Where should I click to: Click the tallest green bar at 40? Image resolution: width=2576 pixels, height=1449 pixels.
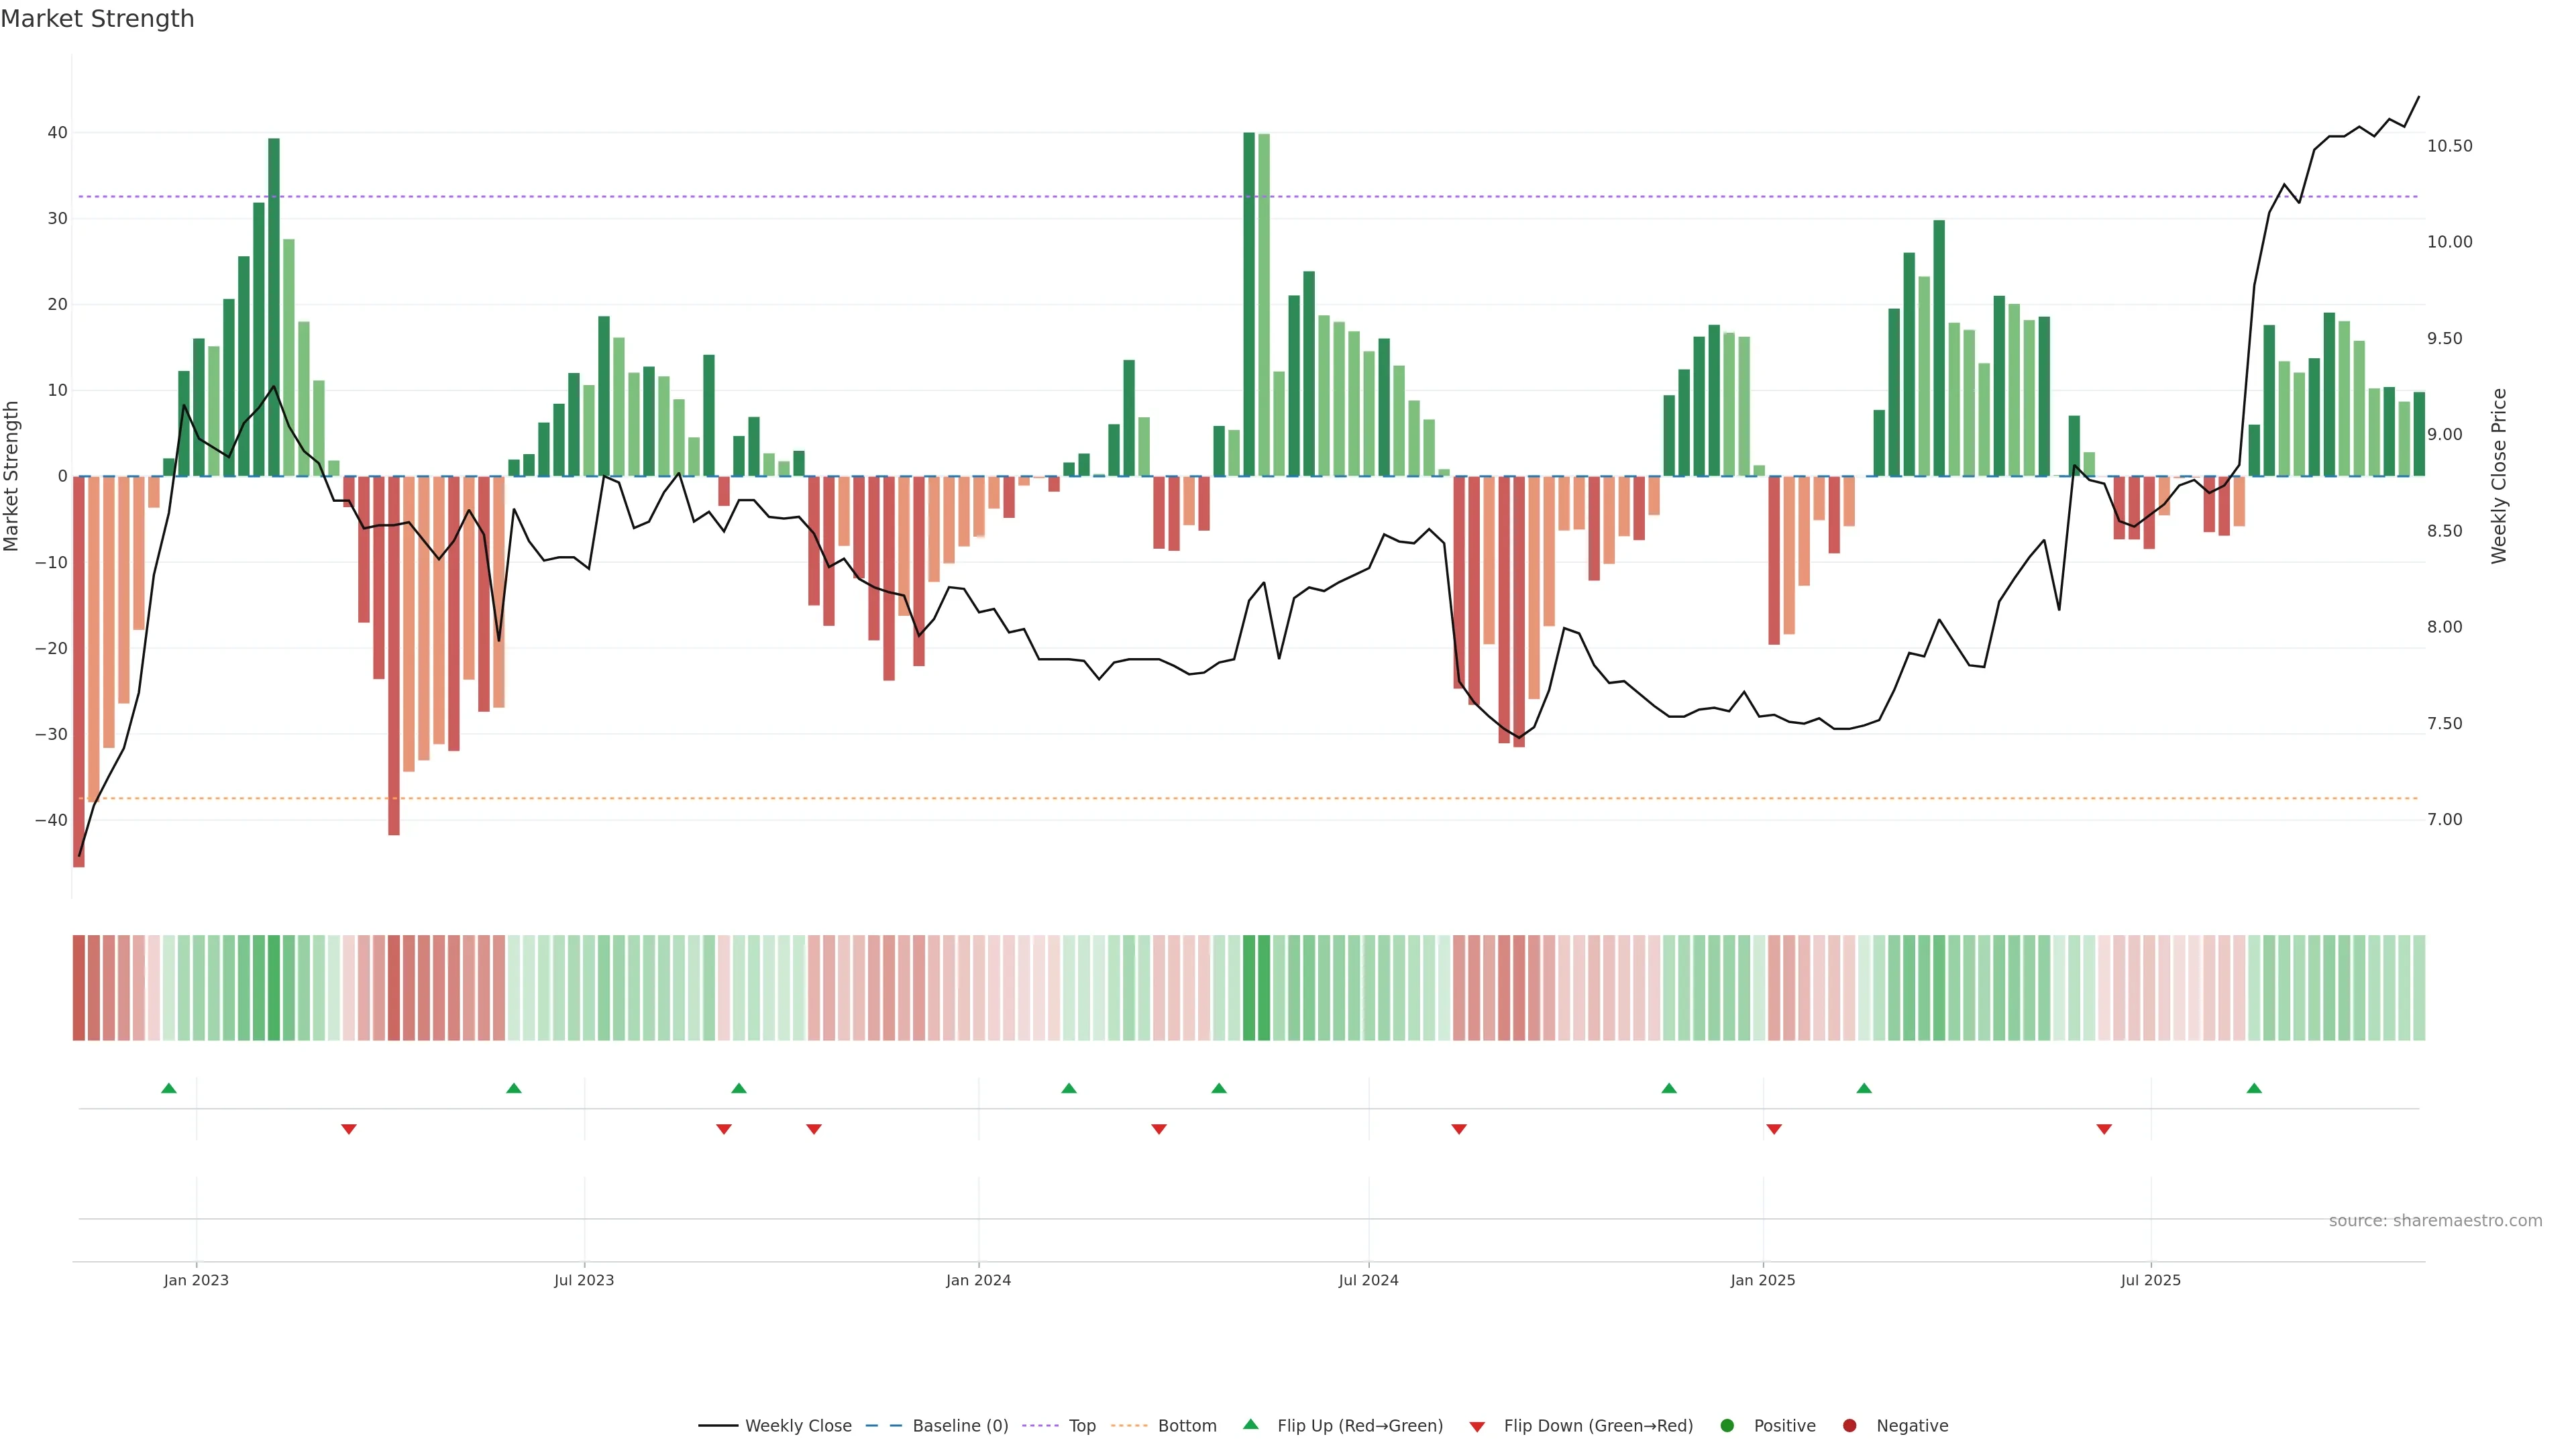coord(1249,300)
